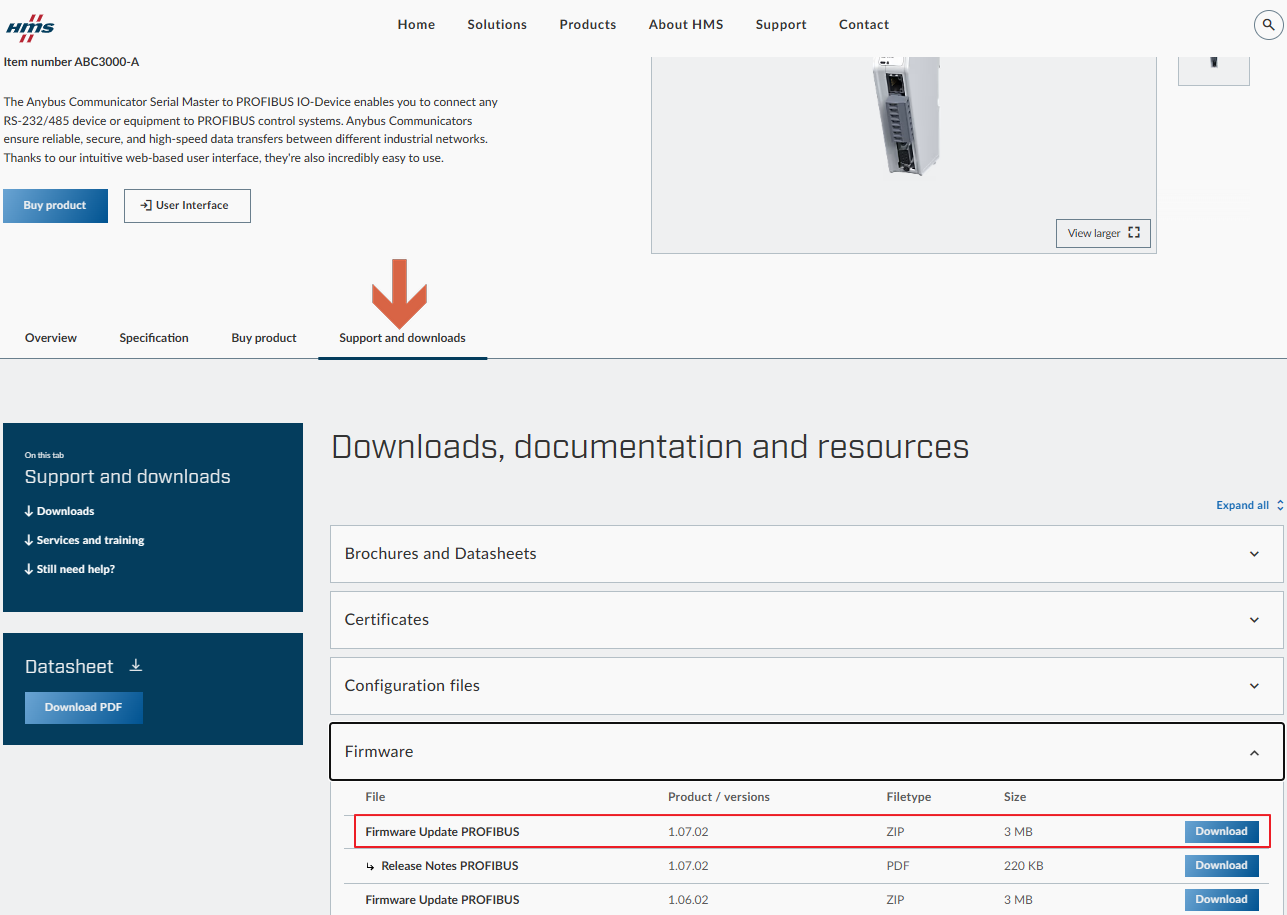Click the product thumbnail image
Screen dimensions: 1287x915
1214,70
